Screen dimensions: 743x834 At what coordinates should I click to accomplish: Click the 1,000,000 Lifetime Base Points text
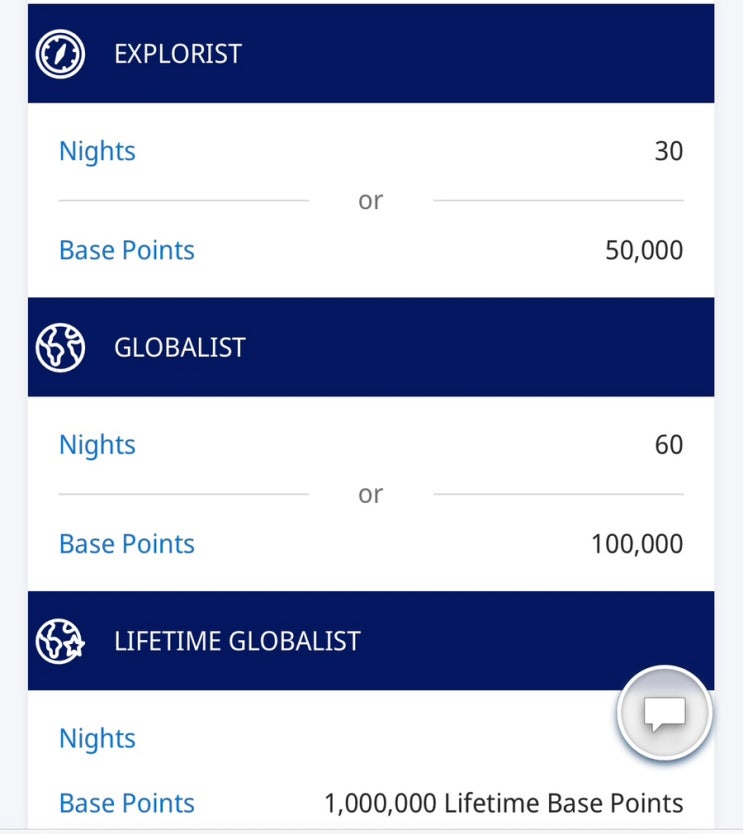pos(504,803)
